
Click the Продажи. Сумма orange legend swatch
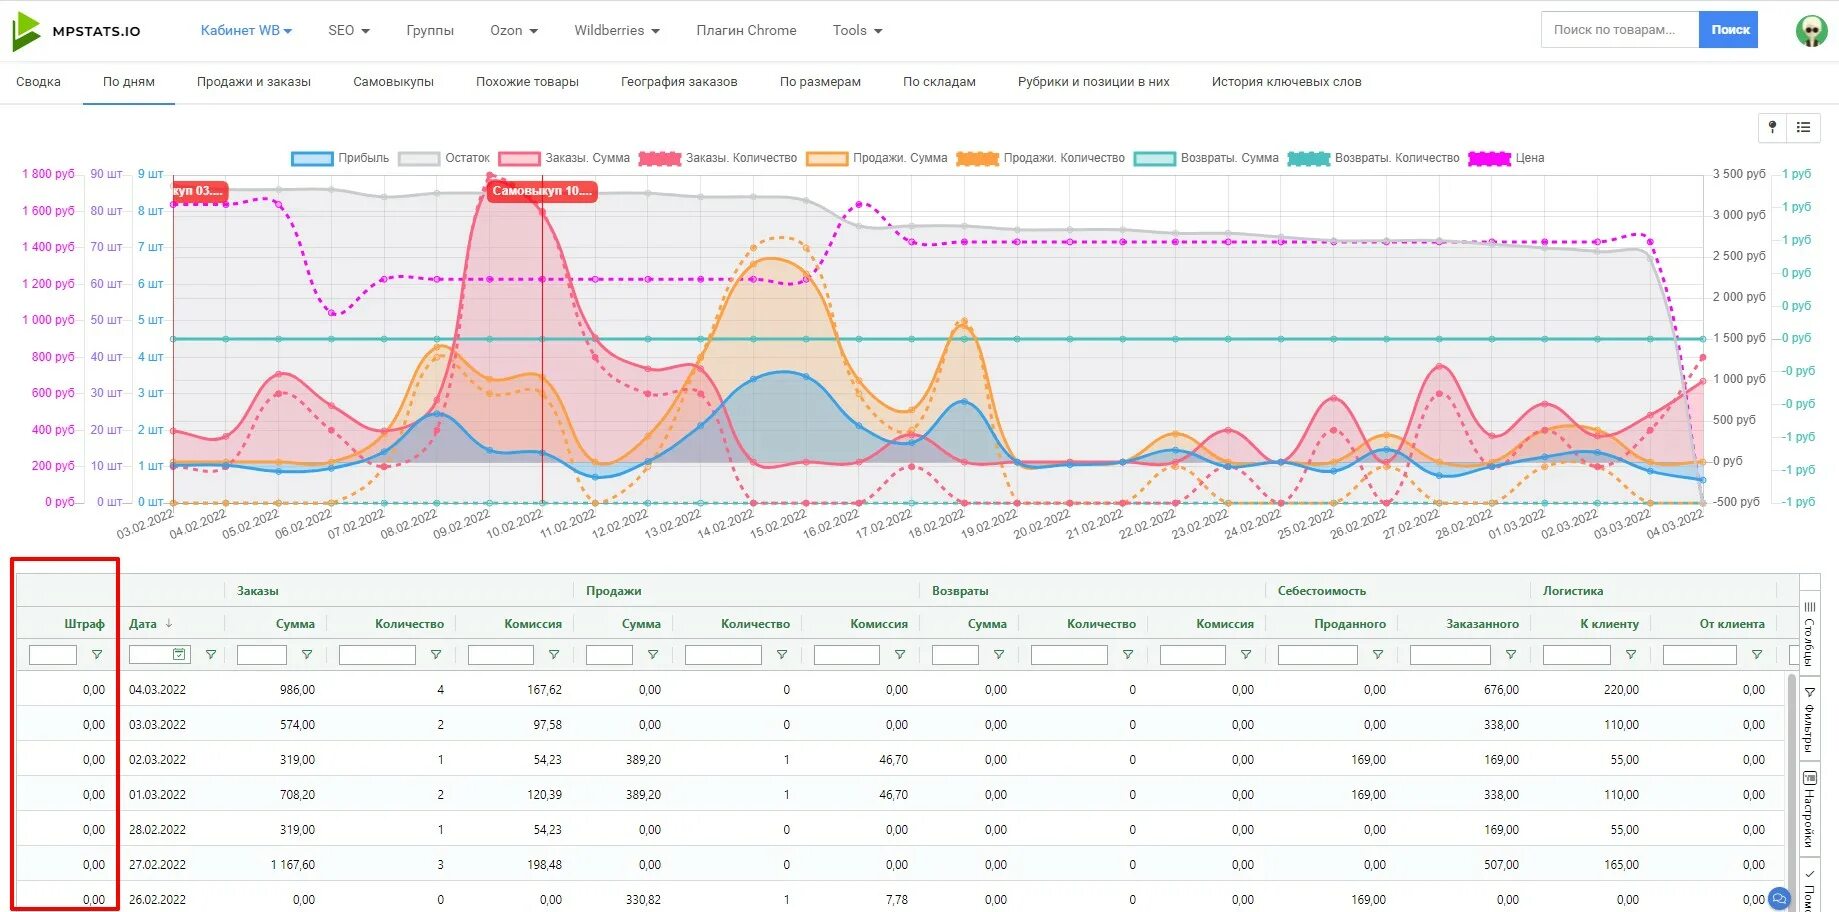827,158
